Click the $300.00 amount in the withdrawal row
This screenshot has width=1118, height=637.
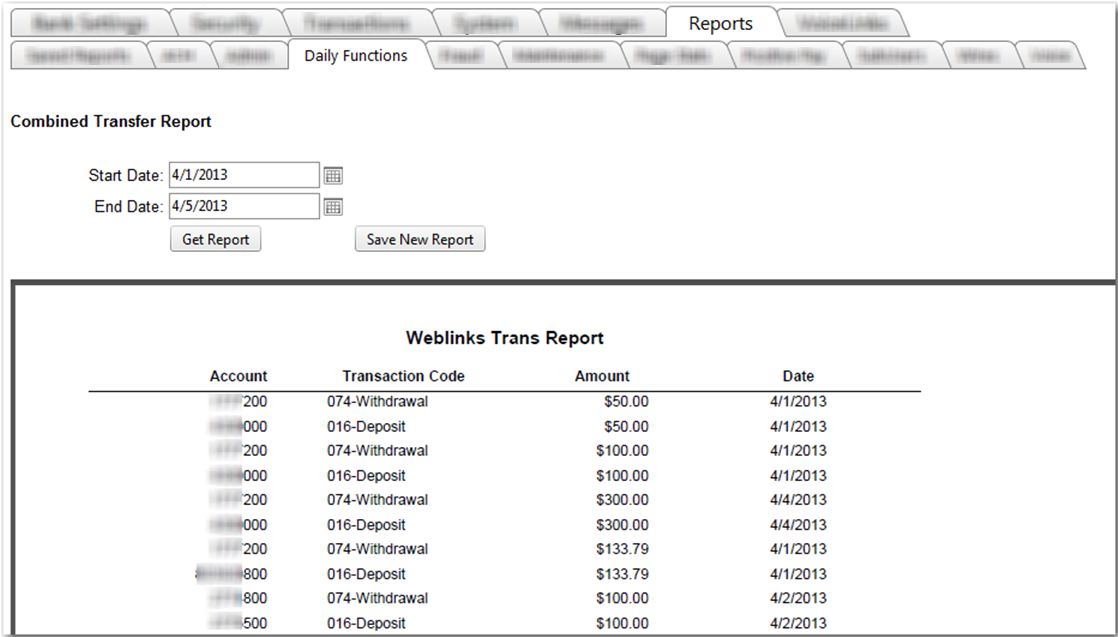pyautogui.click(x=622, y=500)
